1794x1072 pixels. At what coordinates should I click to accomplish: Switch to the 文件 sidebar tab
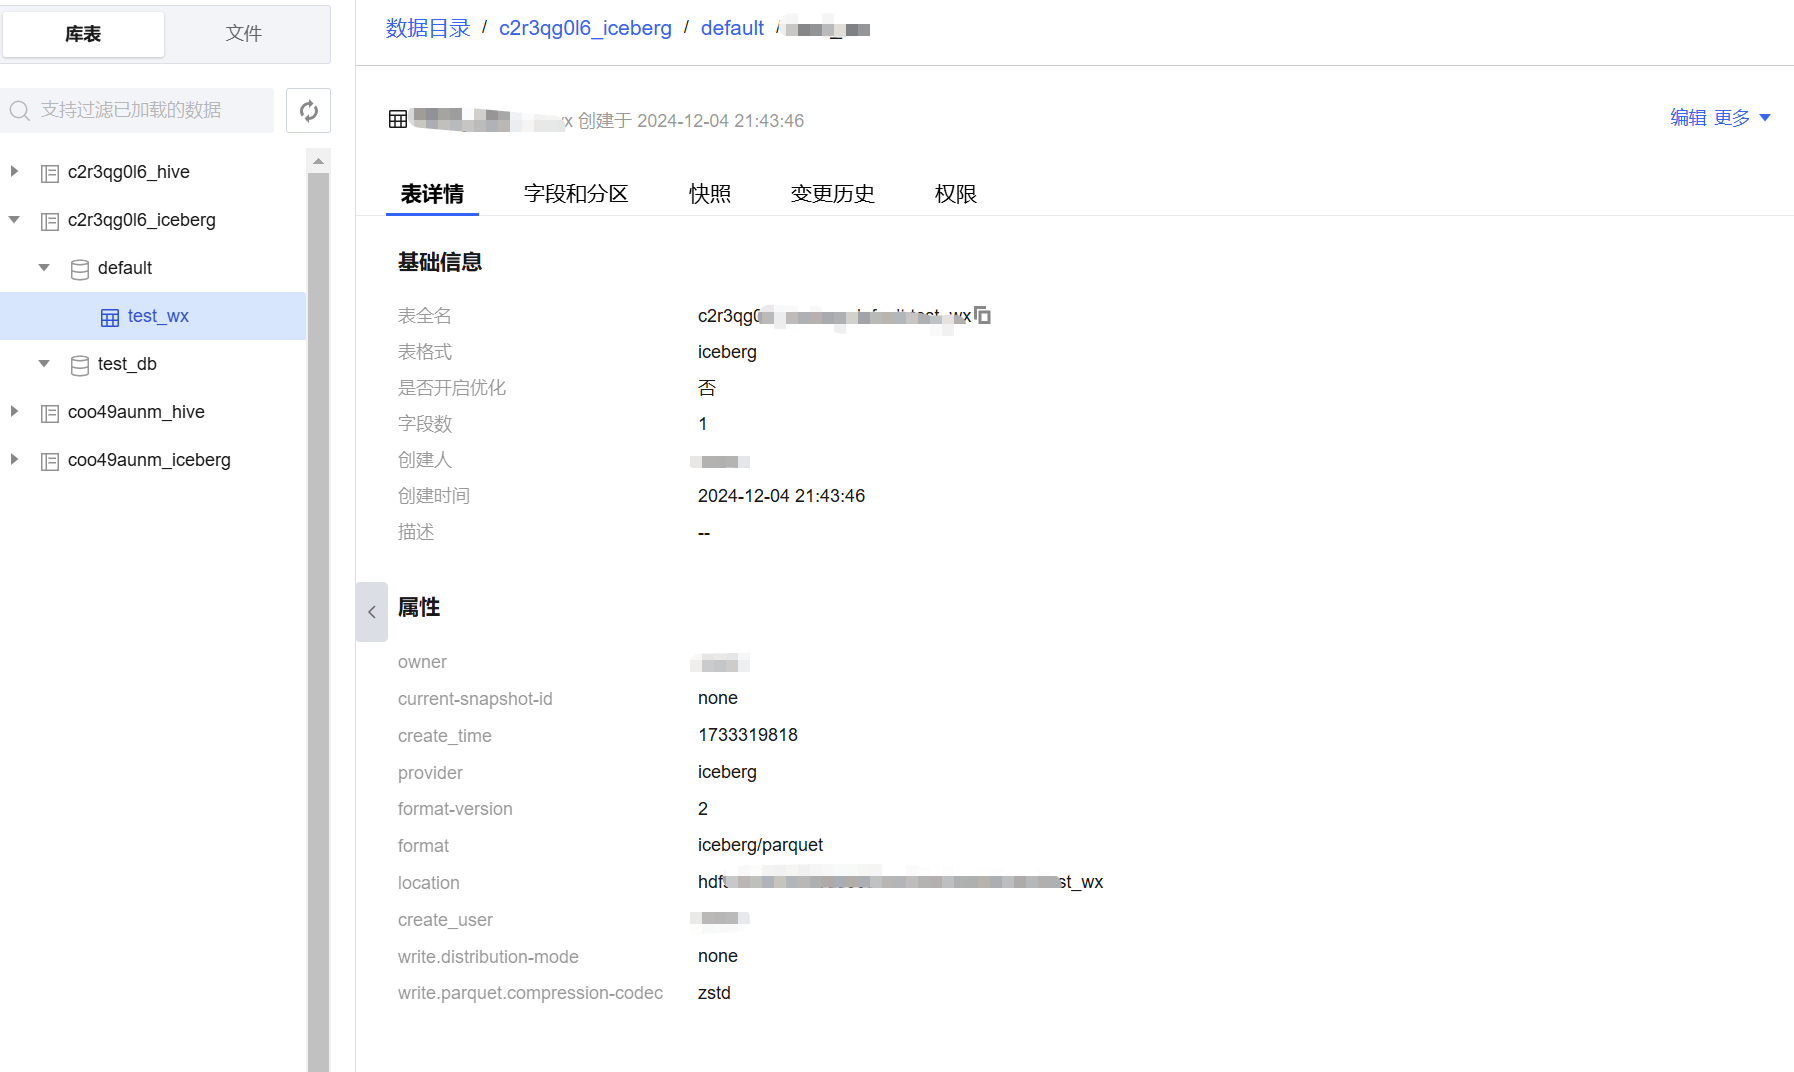pyautogui.click(x=243, y=34)
